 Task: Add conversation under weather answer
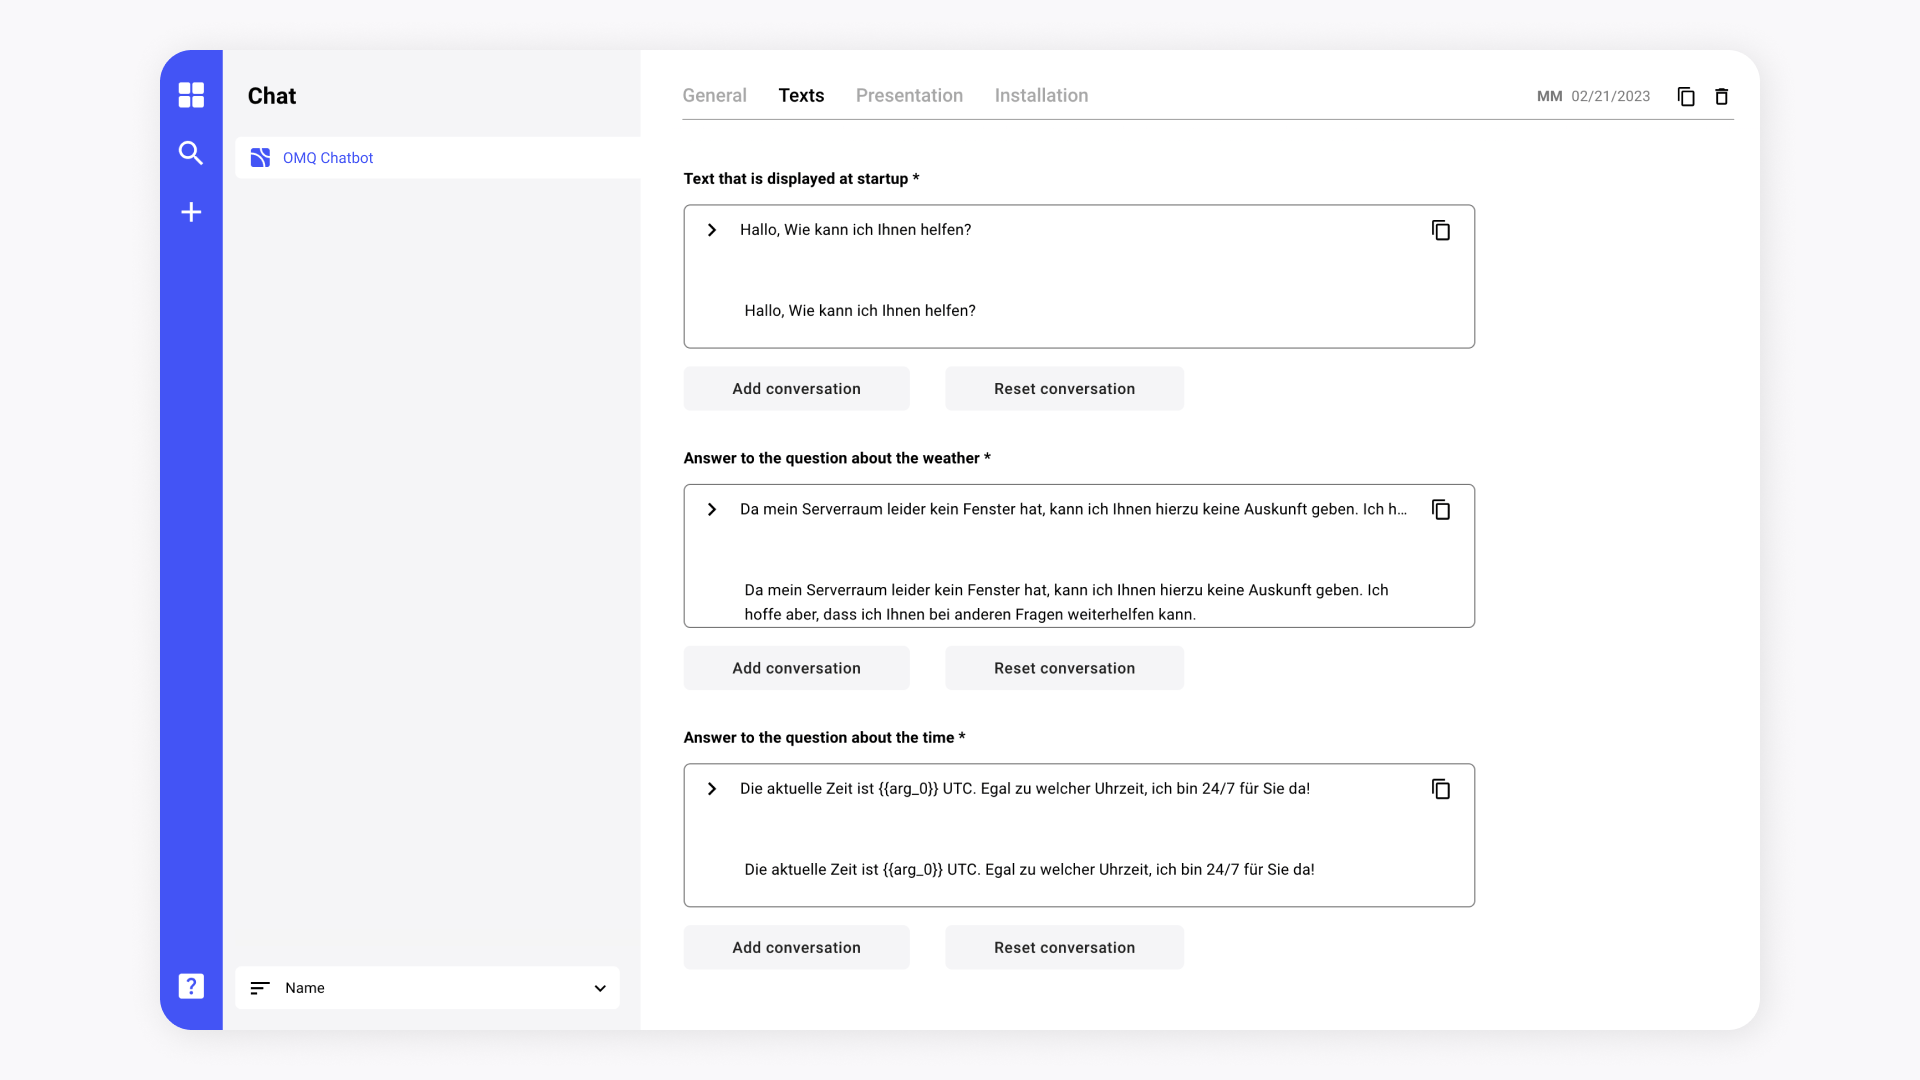pyautogui.click(x=796, y=668)
